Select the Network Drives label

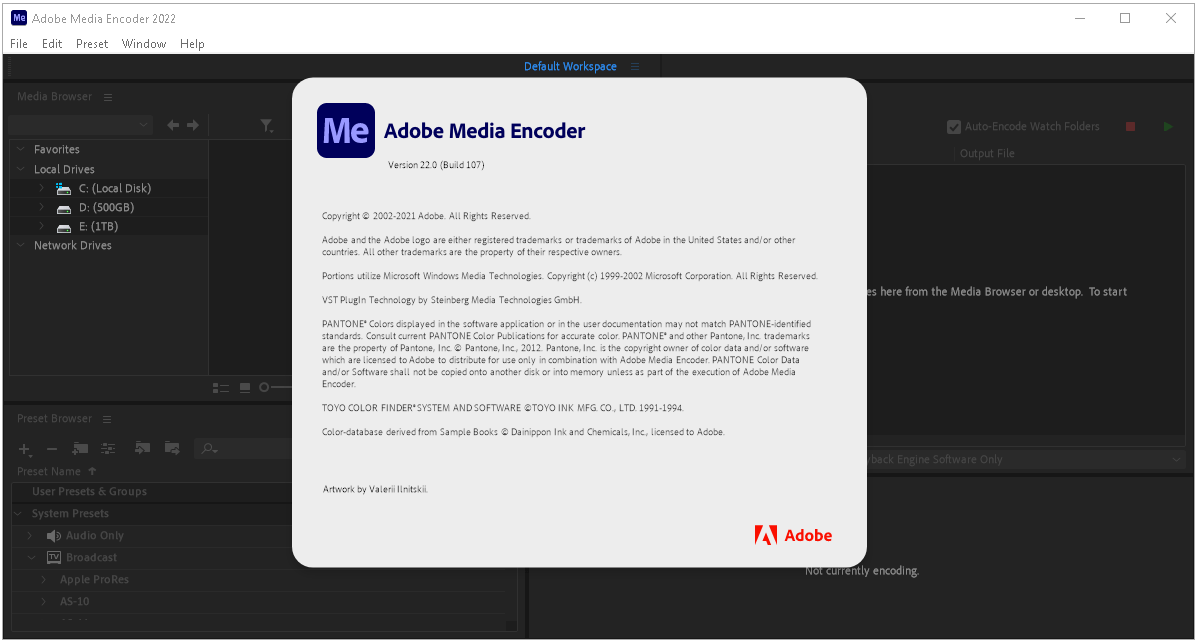coord(73,245)
